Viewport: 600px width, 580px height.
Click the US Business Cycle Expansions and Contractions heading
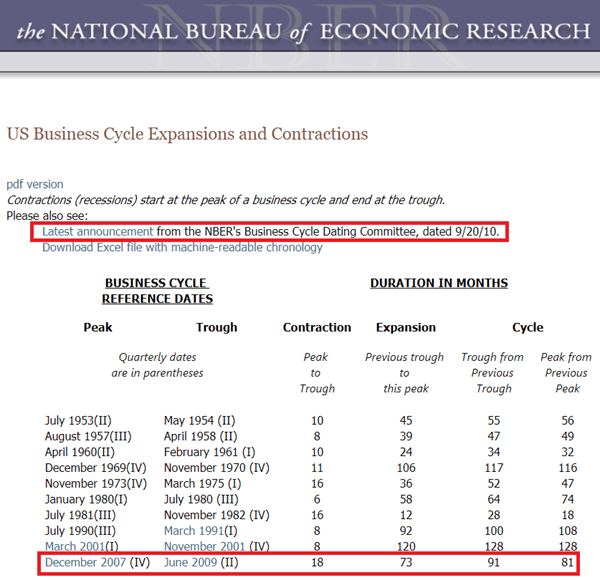pos(188,134)
